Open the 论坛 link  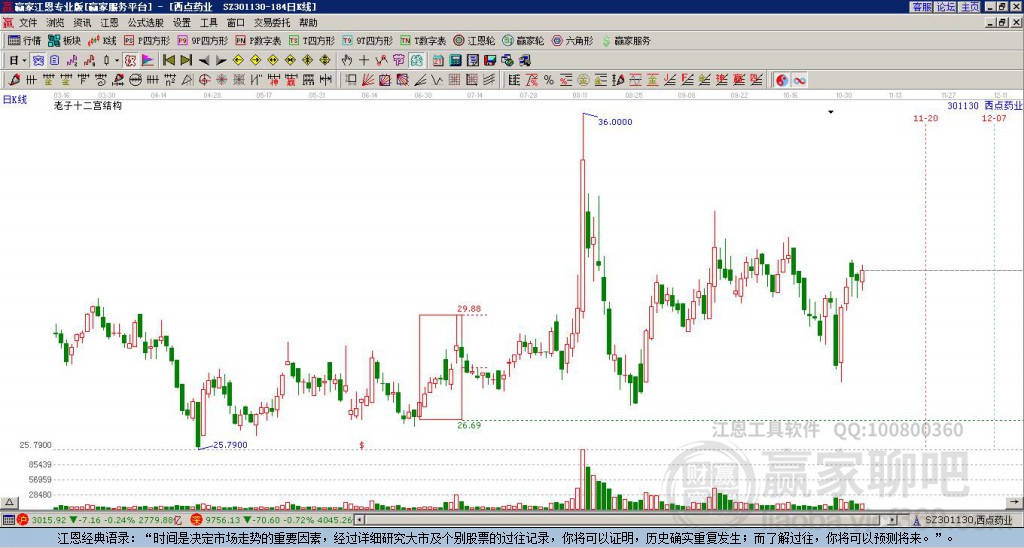pos(945,7)
